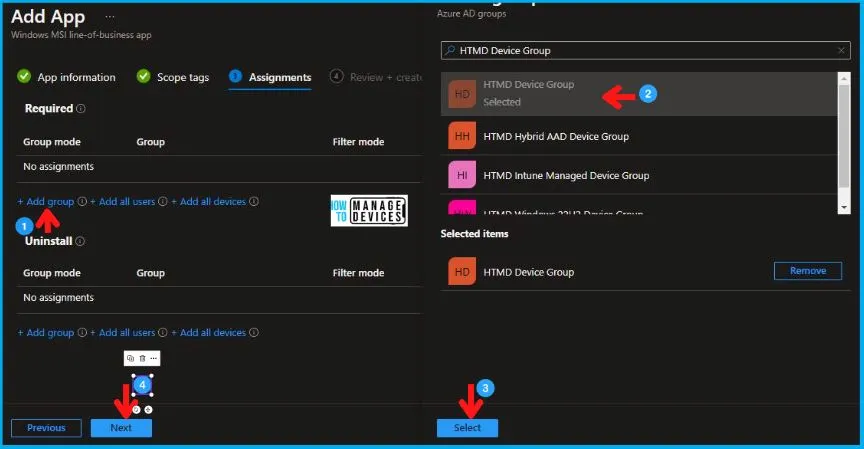Click the App information step checkmark icon
This screenshot has width=864, height=449.
pos(24,76)
